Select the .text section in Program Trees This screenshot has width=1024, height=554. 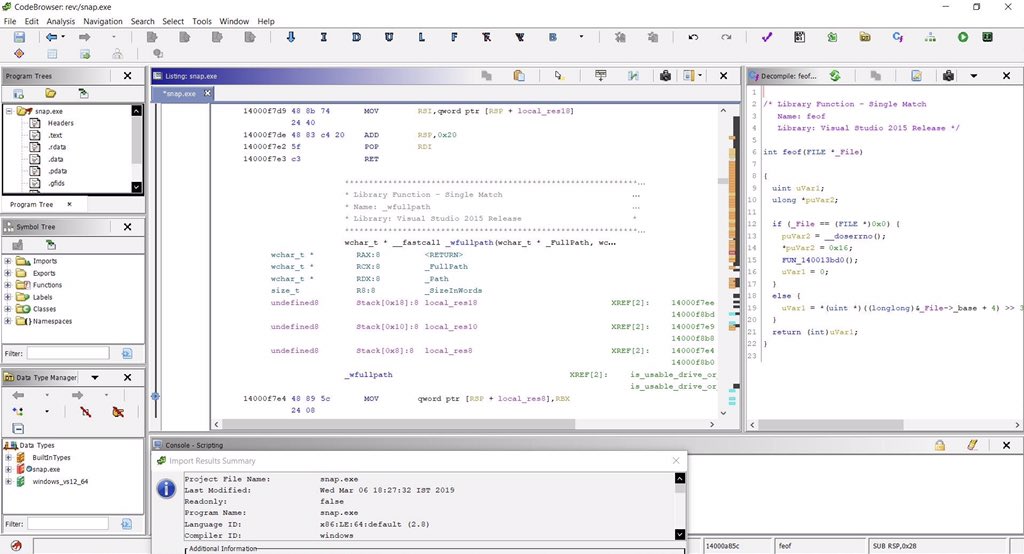[x=55, y=135]
